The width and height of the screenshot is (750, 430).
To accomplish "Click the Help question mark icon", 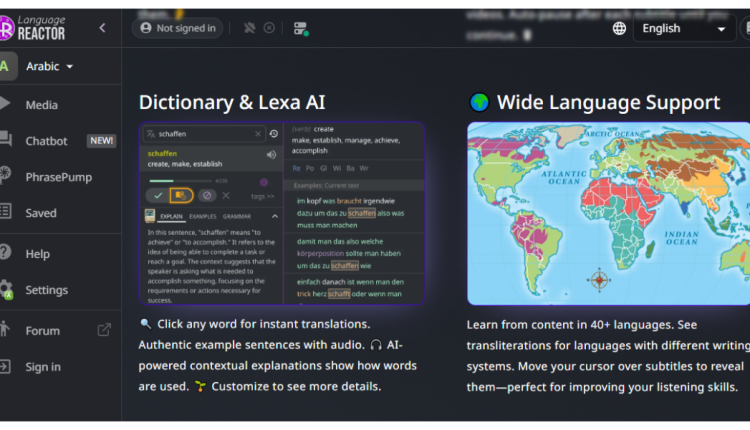I will (x=5, y=252).
